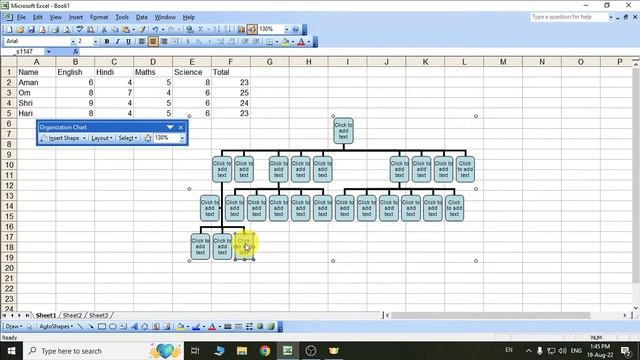The height and width of the screenshot is (360, 640).
Task: Click the Print Preview icon
Action: 67,29
